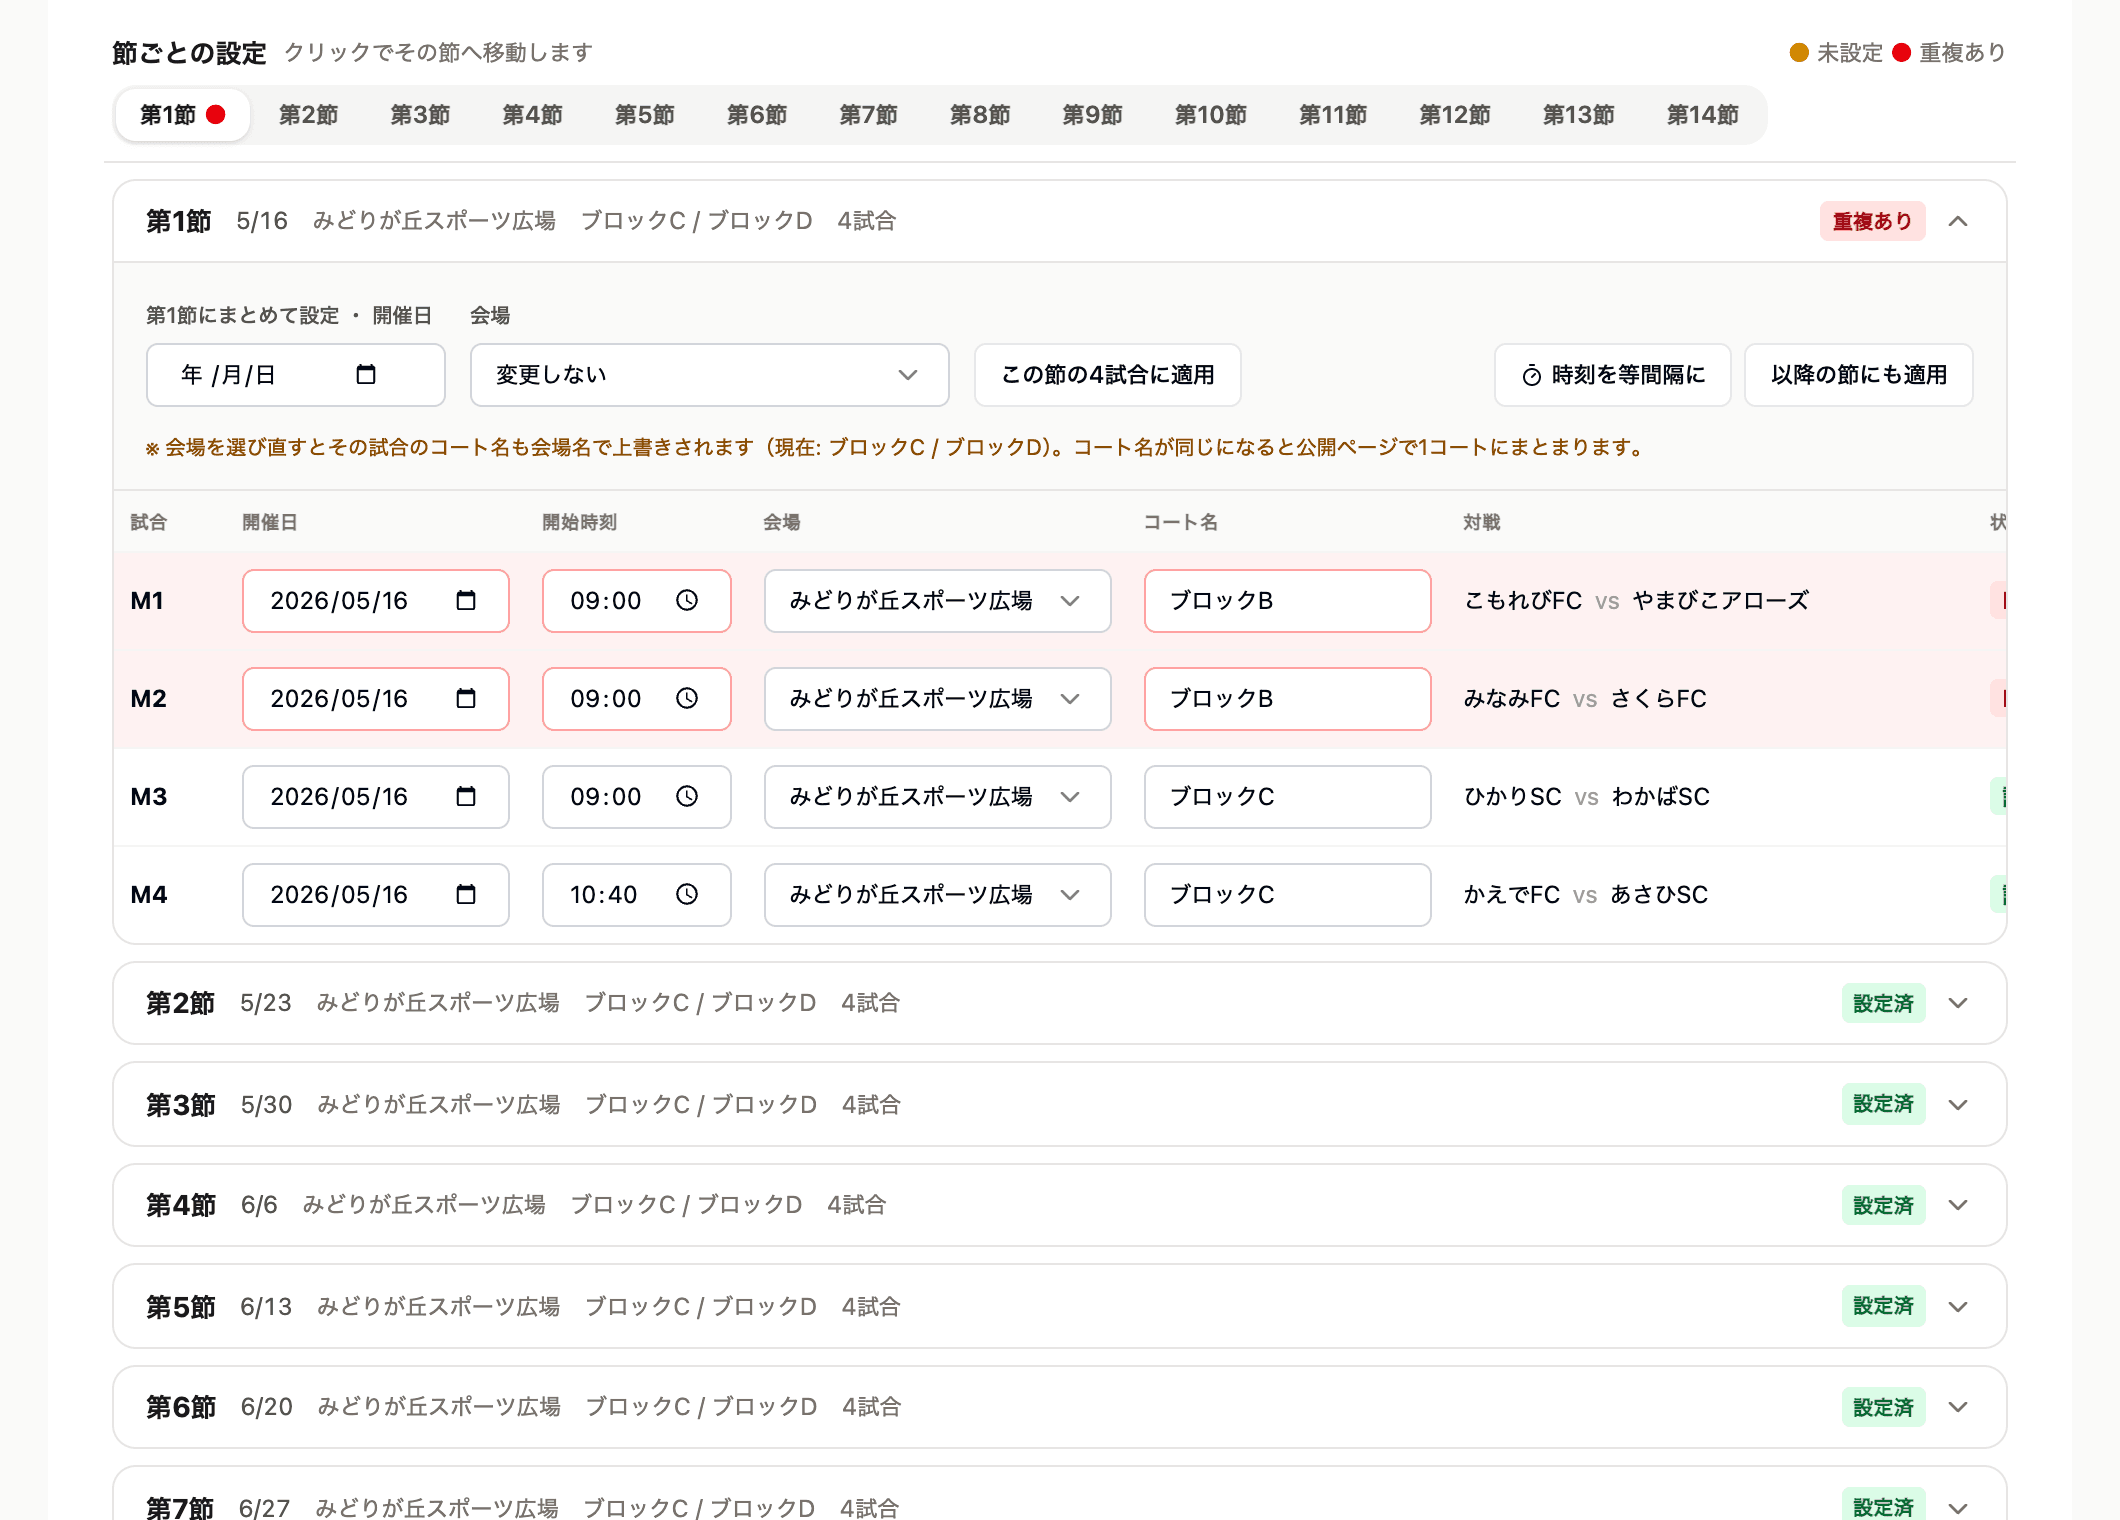Image resolution: width=2120 pixels, height=1520 pixels.
Task: Open the M2 start time clock icon
Action: tap(687, 699)
